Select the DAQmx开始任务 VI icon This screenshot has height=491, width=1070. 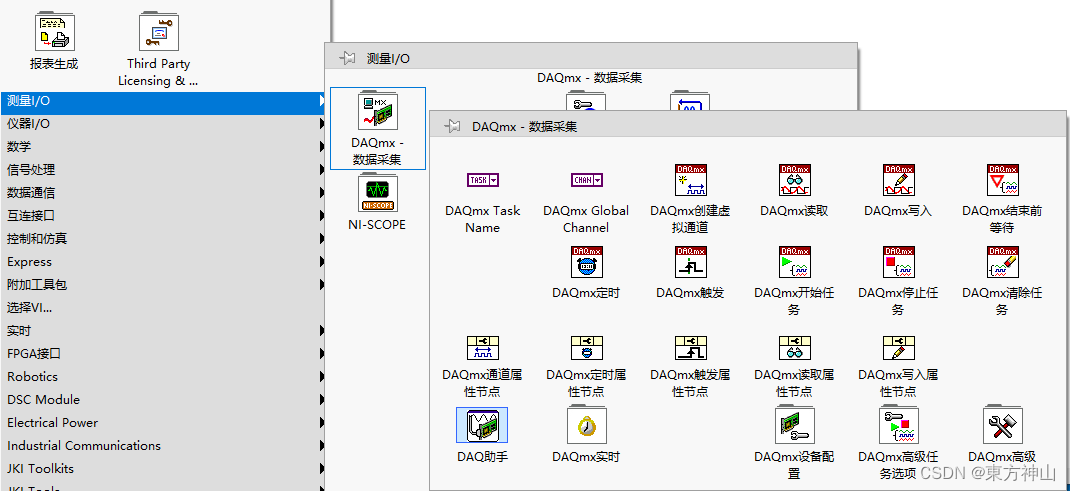794,263
